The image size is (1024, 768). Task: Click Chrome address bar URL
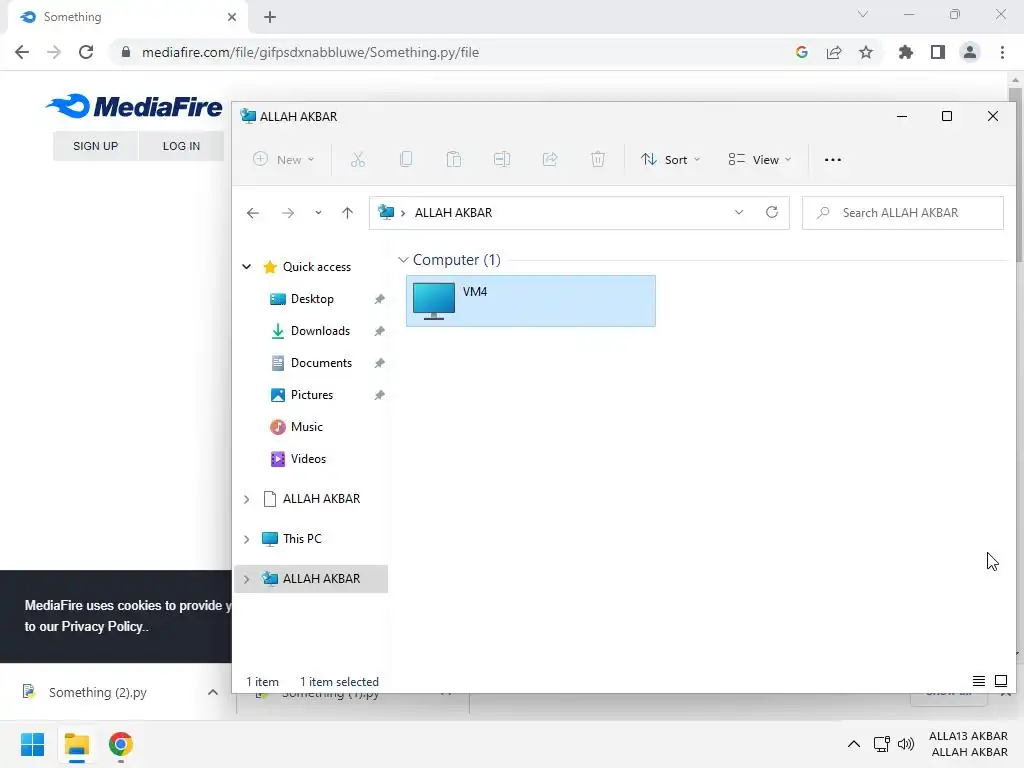click(310, 52)
